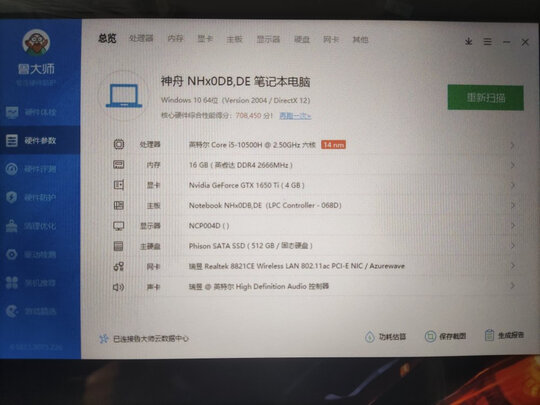The image size is (540, 405).
Task: Click the 主硬盘 disk row icon
Action: [x=118, y=246]
